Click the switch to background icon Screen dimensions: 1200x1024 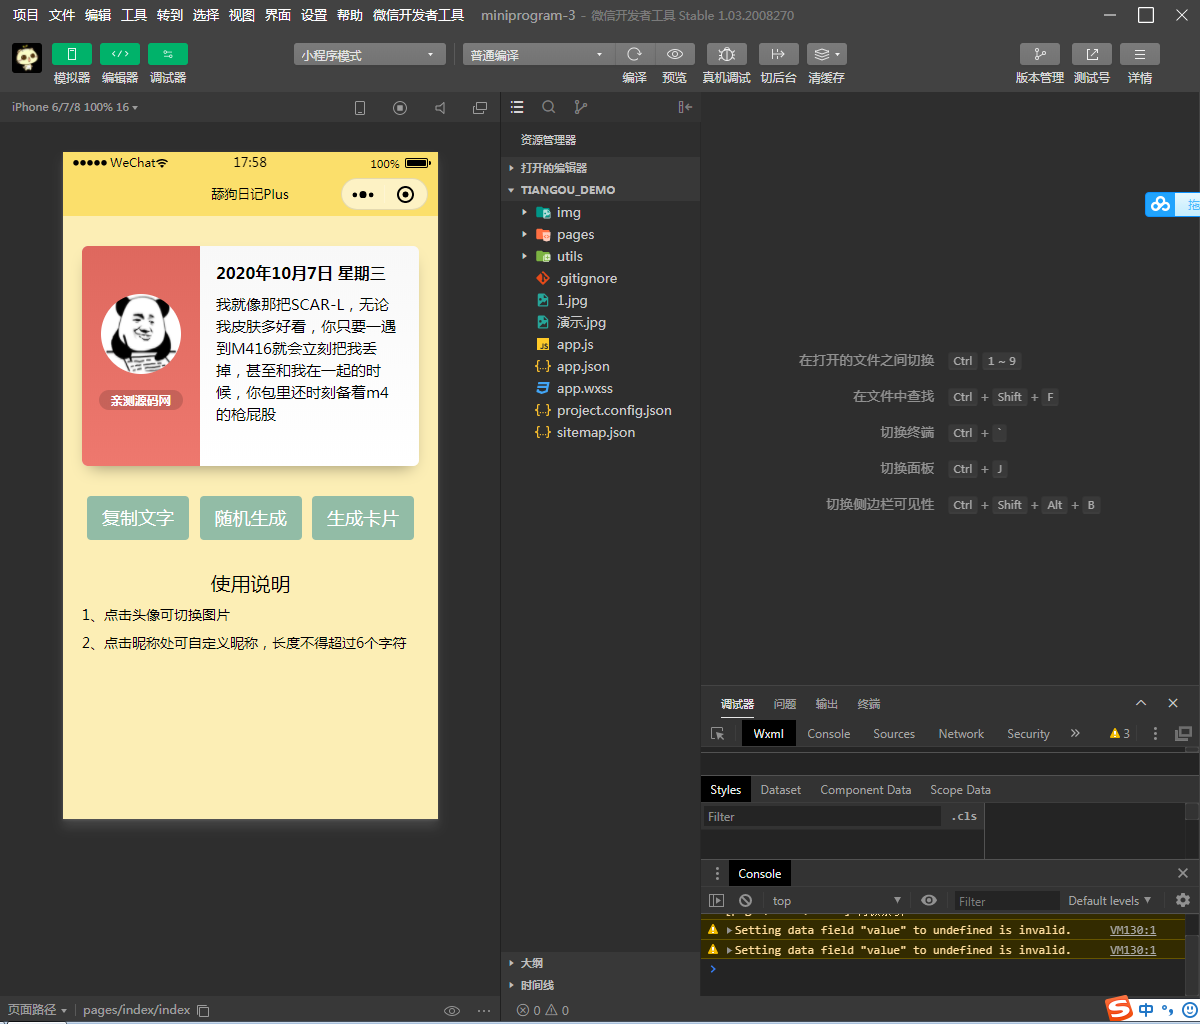click(778, 54)
